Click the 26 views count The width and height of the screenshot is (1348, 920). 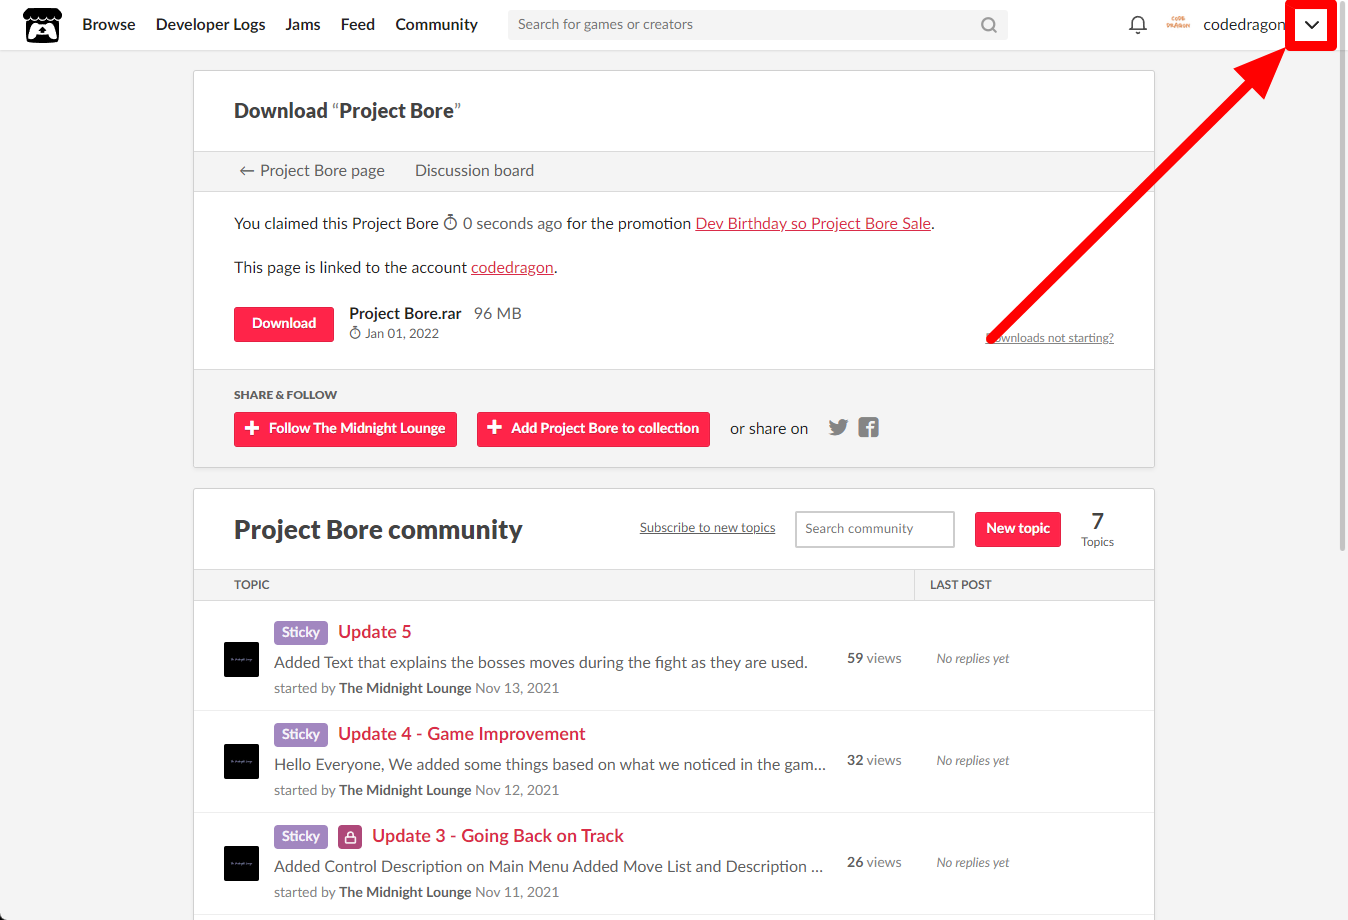(874, 862)
